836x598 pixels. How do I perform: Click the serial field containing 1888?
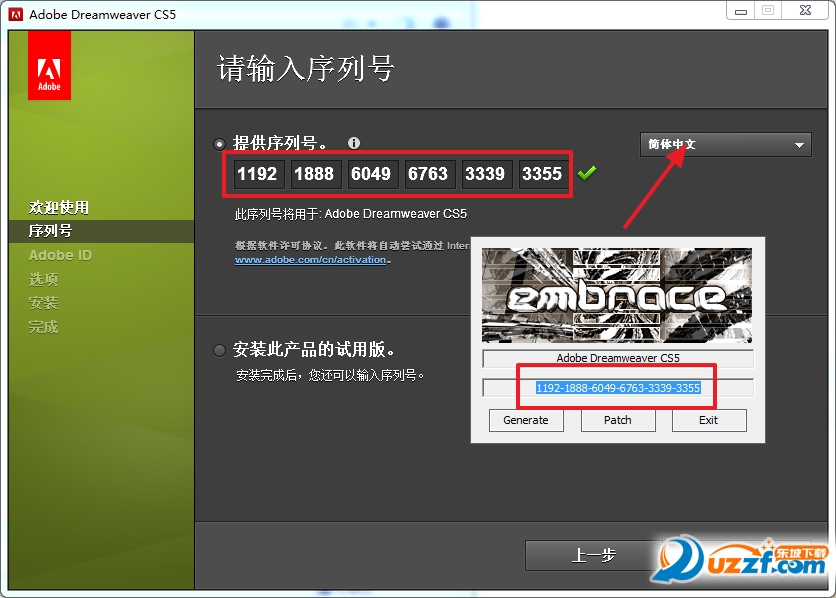pos(315,174)
